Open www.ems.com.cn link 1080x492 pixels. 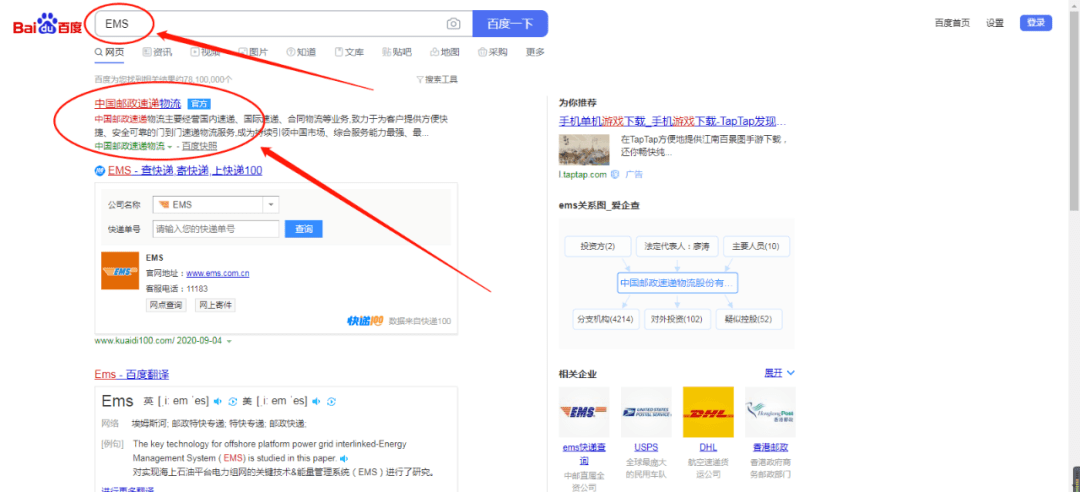[218, 274]
